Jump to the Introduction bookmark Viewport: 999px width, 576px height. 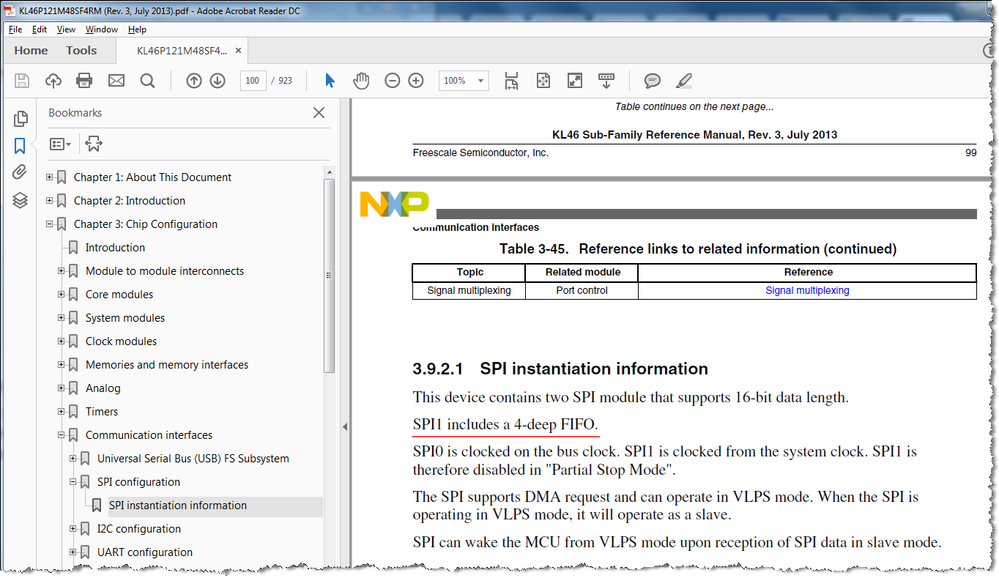[x=115, y=248]
